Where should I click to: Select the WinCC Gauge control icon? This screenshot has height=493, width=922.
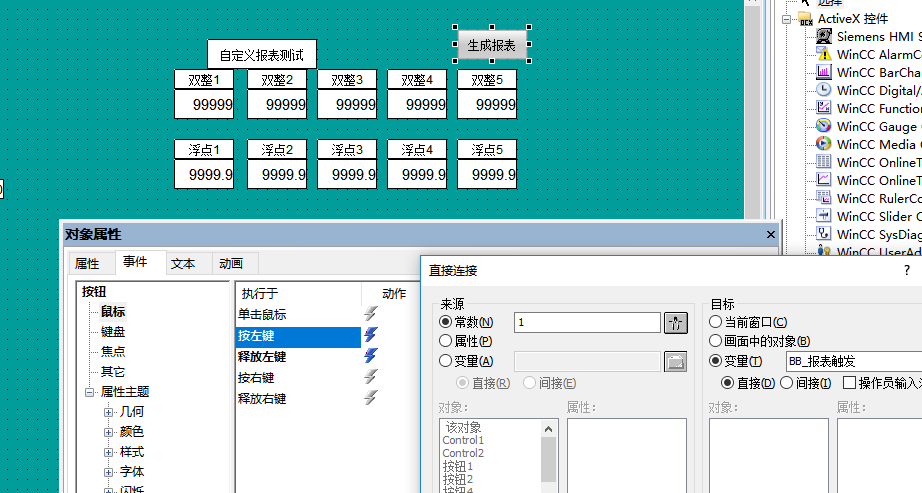[824, 126]
